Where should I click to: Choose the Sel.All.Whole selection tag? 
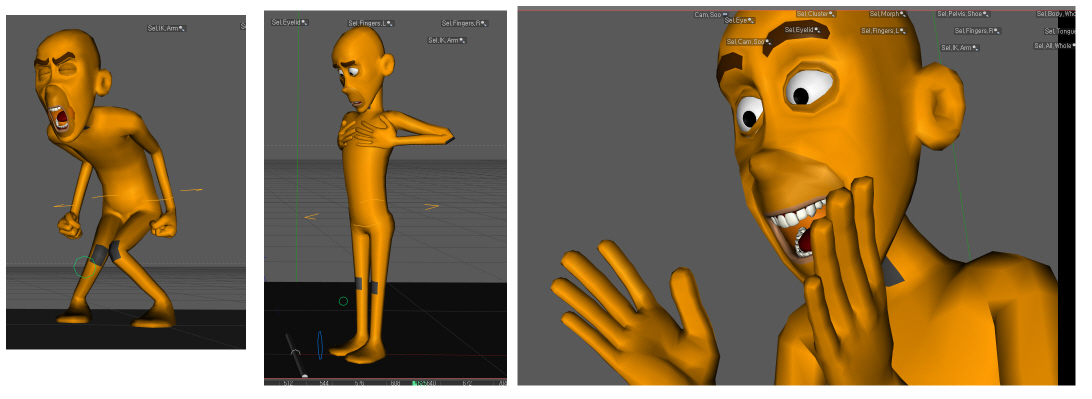[1055, 46]
